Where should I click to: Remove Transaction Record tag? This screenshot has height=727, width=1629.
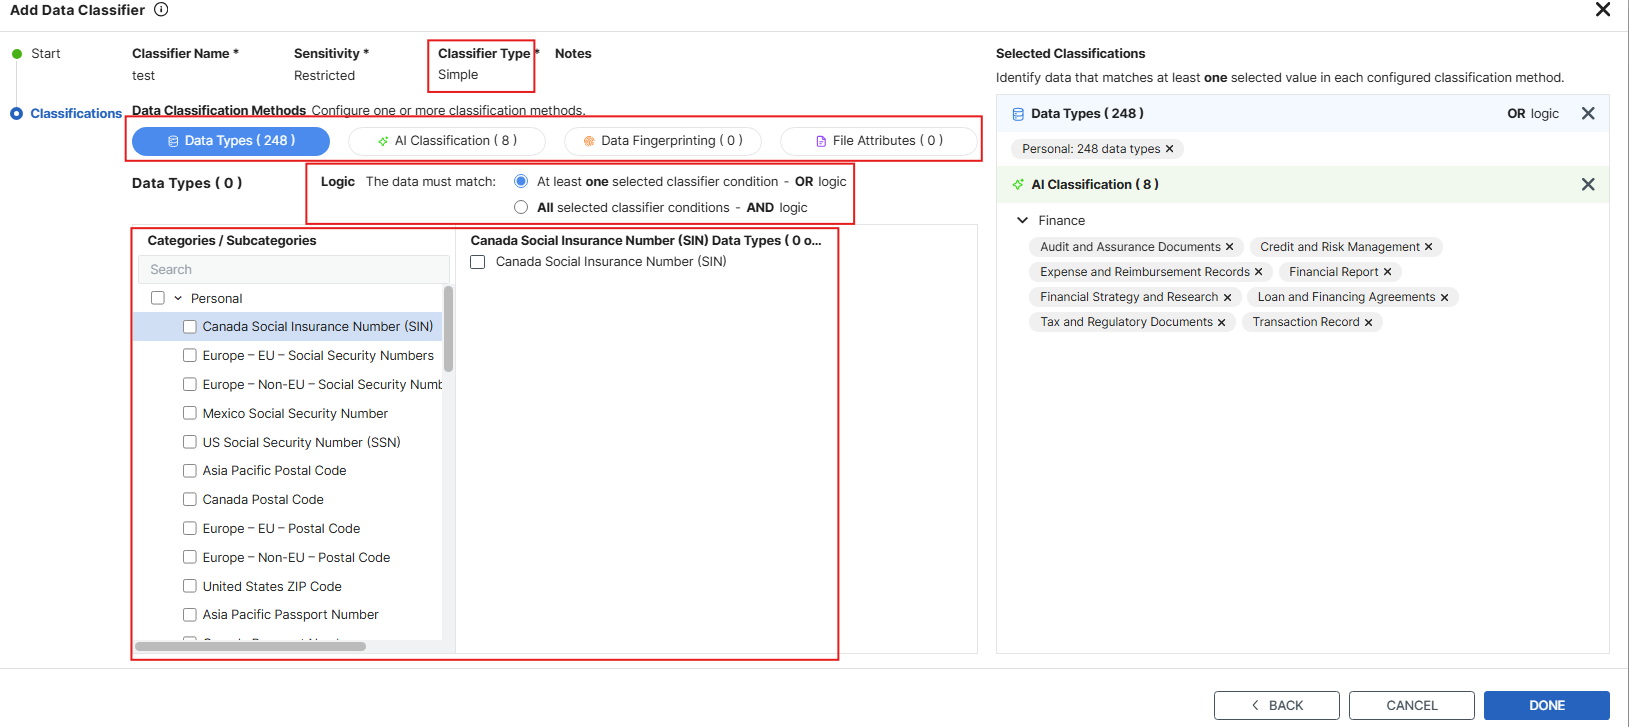[x=1369, y=322]
